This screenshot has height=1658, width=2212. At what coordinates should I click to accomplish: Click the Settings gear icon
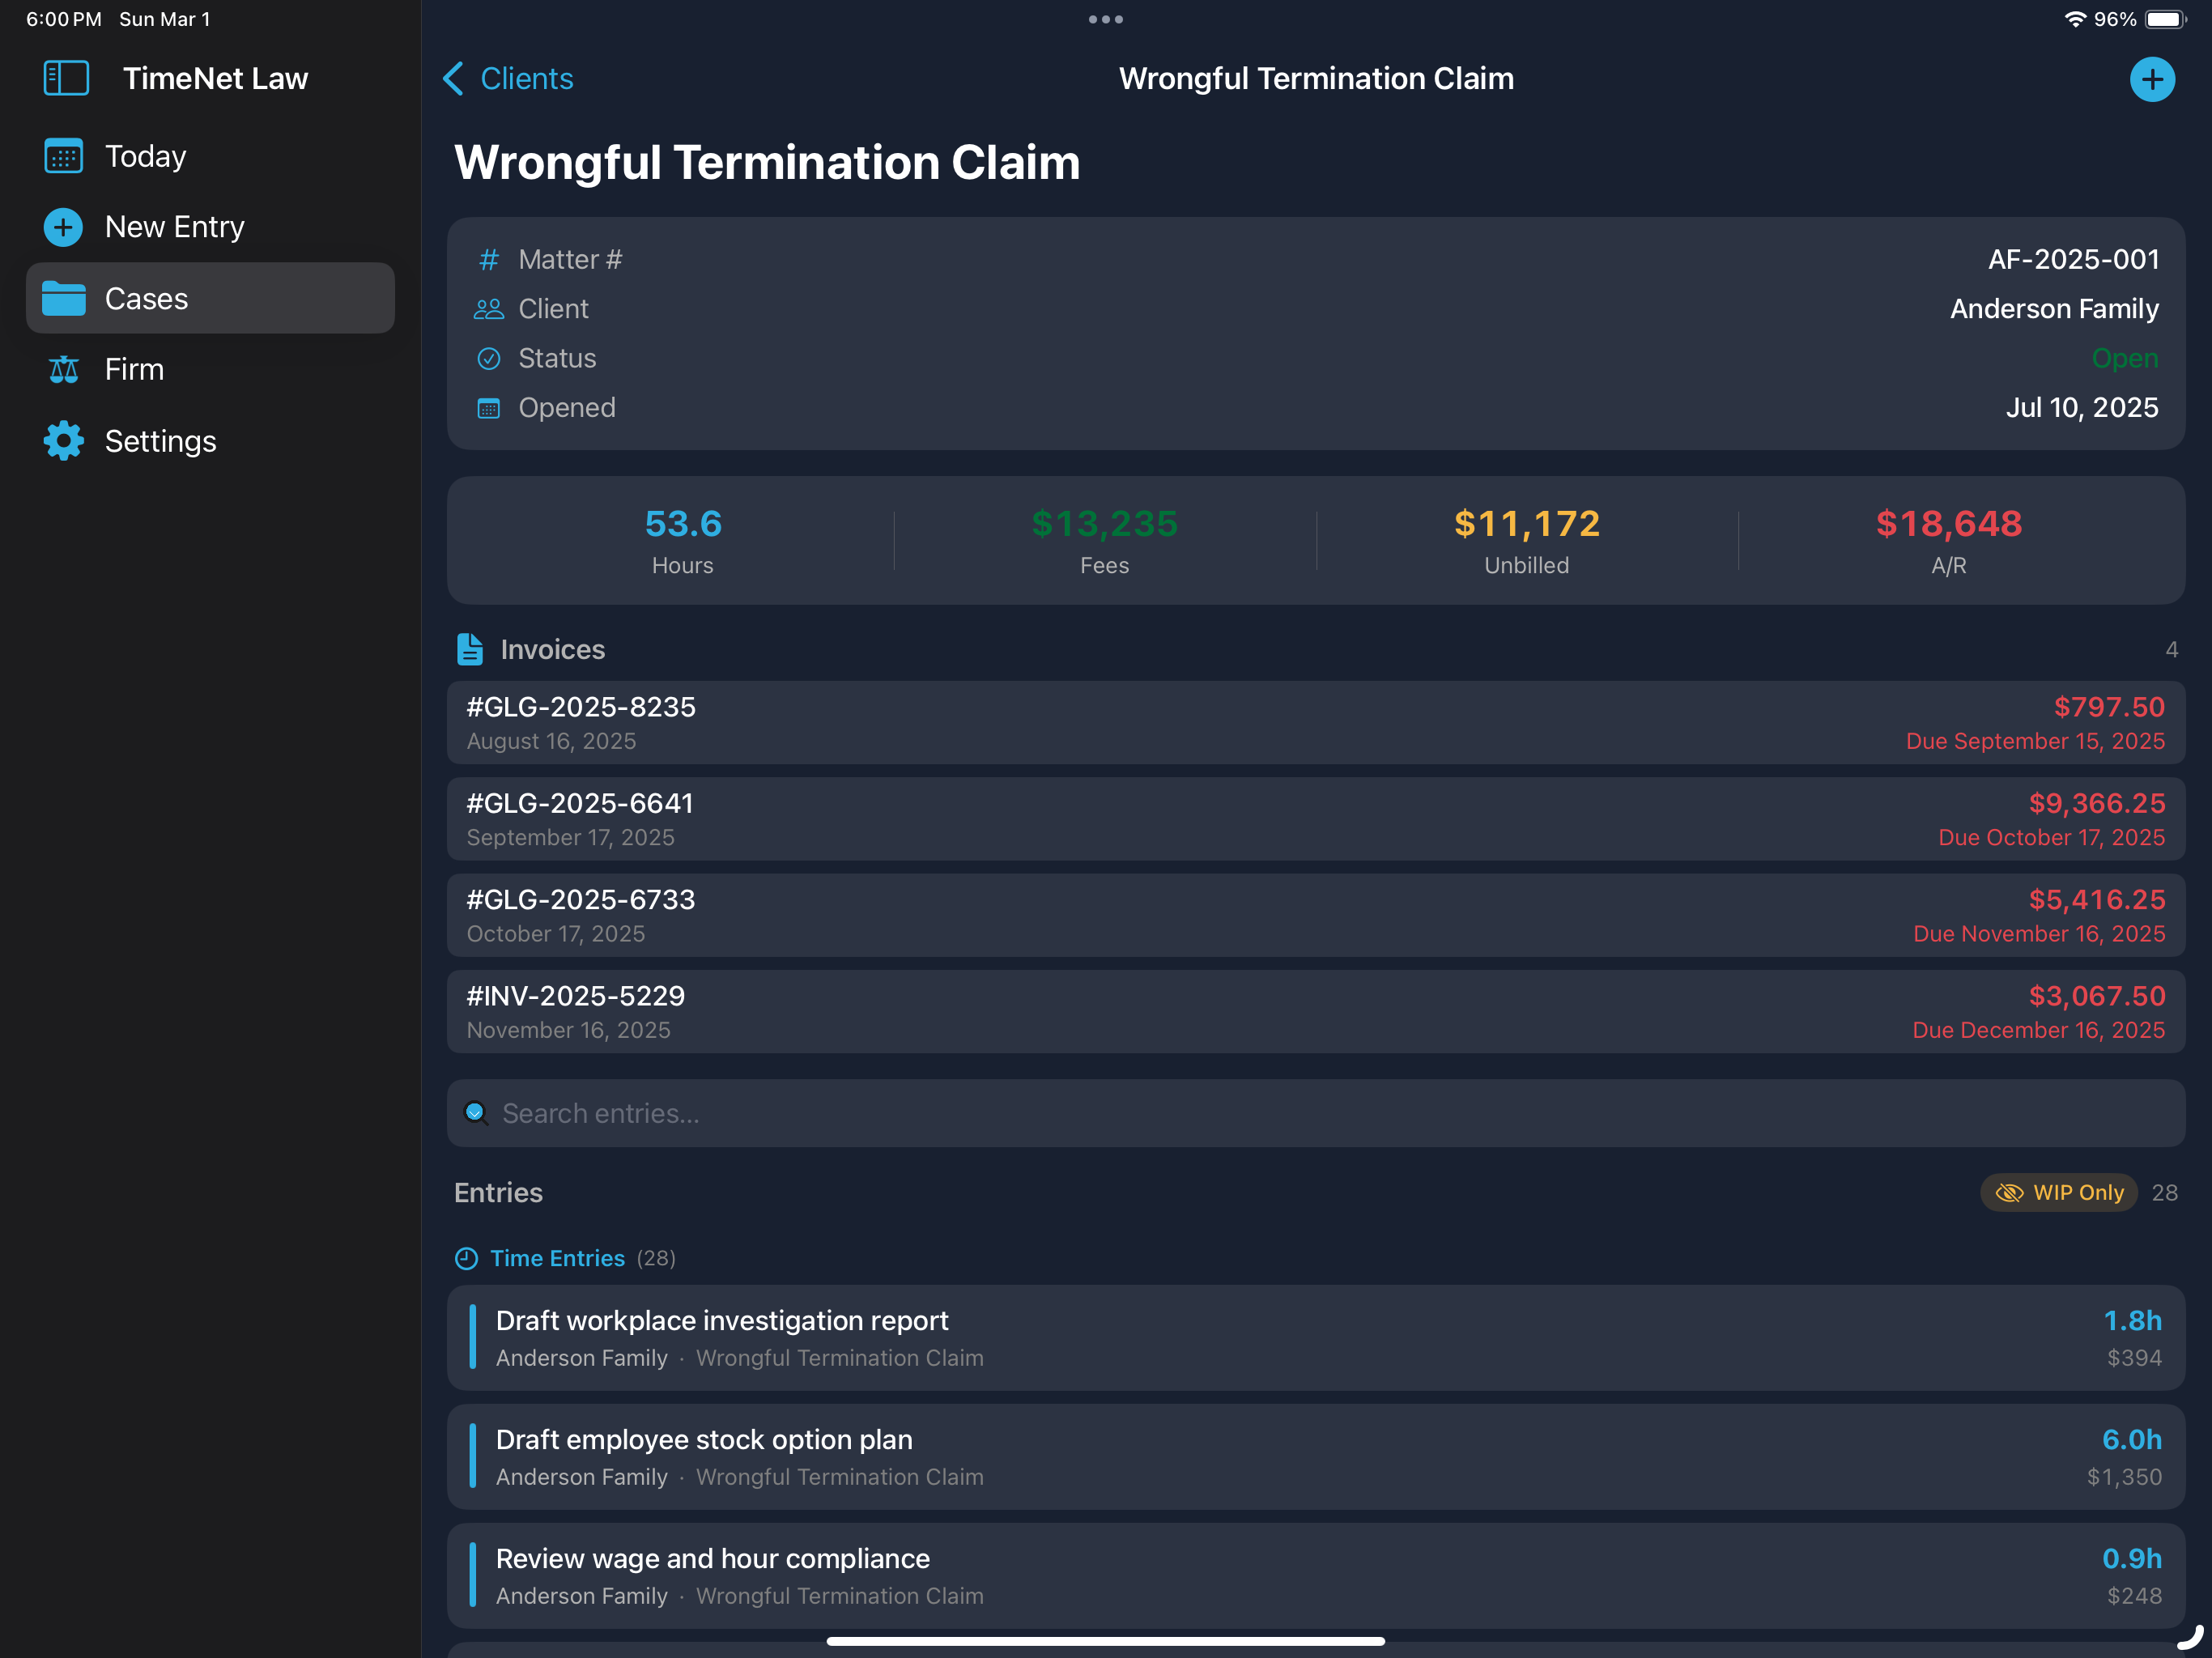pos(64,441)
